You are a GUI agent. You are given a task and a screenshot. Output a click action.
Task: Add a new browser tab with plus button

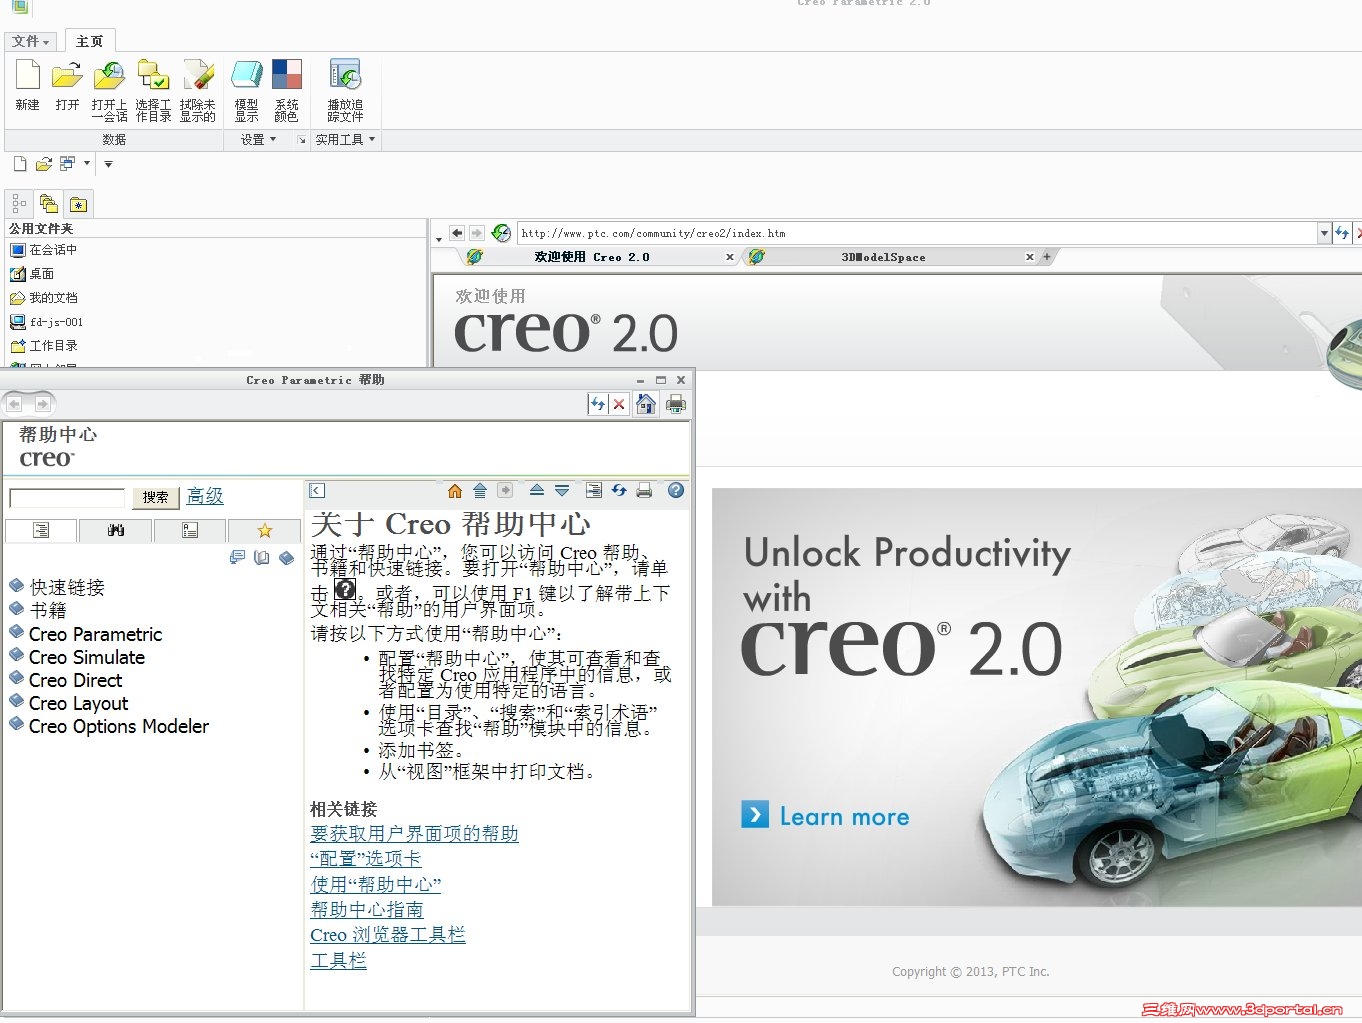(1047, 257)
